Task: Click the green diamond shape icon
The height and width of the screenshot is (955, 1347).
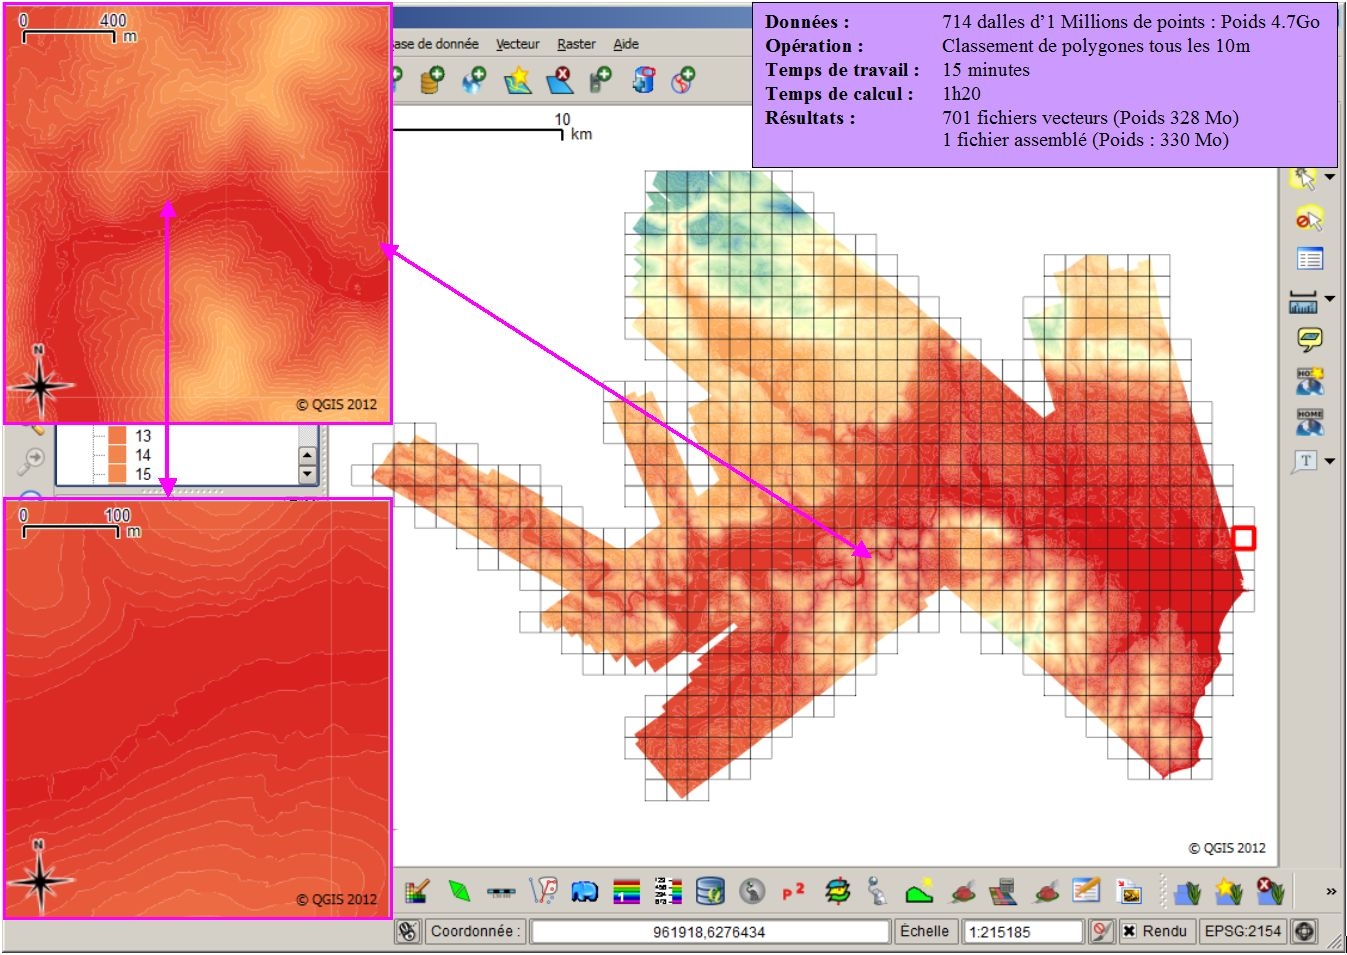Action: click(x=459, y=890)
